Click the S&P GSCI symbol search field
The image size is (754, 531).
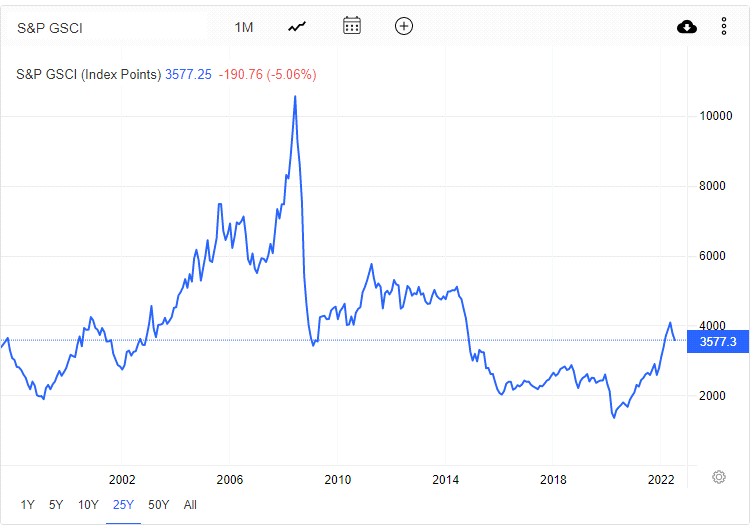click(x=110, y=27)
